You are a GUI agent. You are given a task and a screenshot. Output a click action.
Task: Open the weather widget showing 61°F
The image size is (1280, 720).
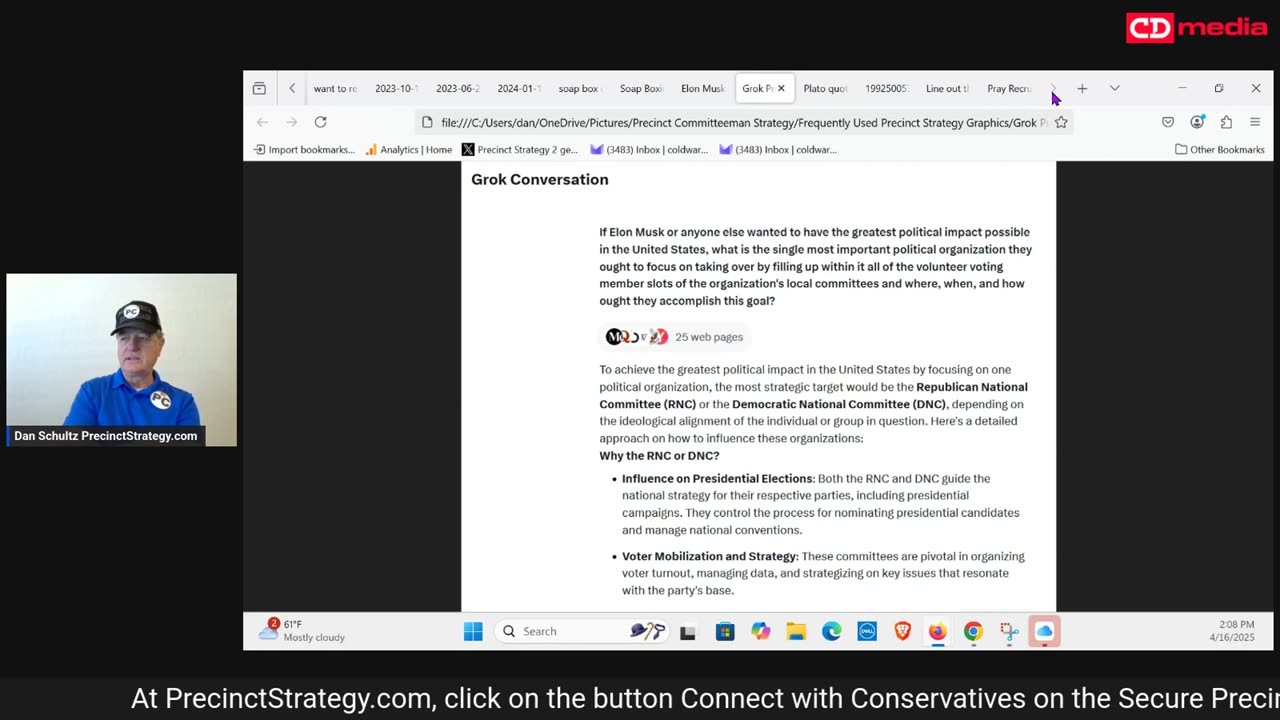302,631
